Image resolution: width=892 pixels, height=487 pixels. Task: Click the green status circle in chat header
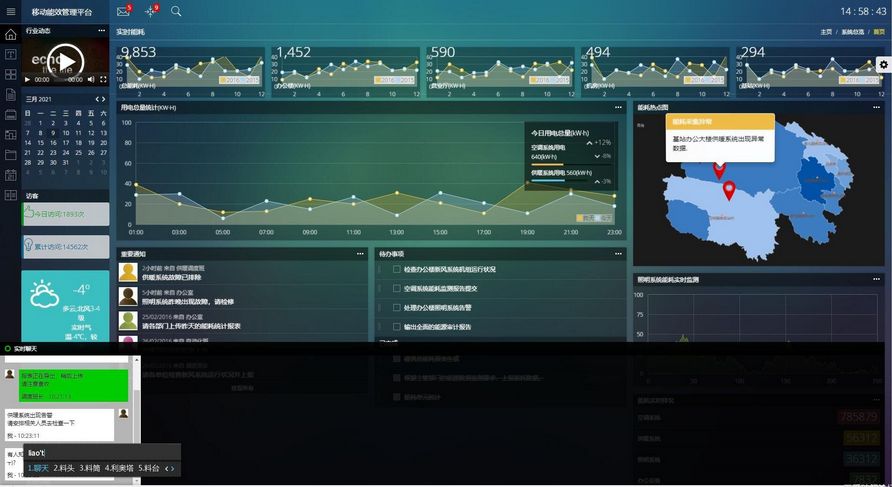(x=7, y=348)
